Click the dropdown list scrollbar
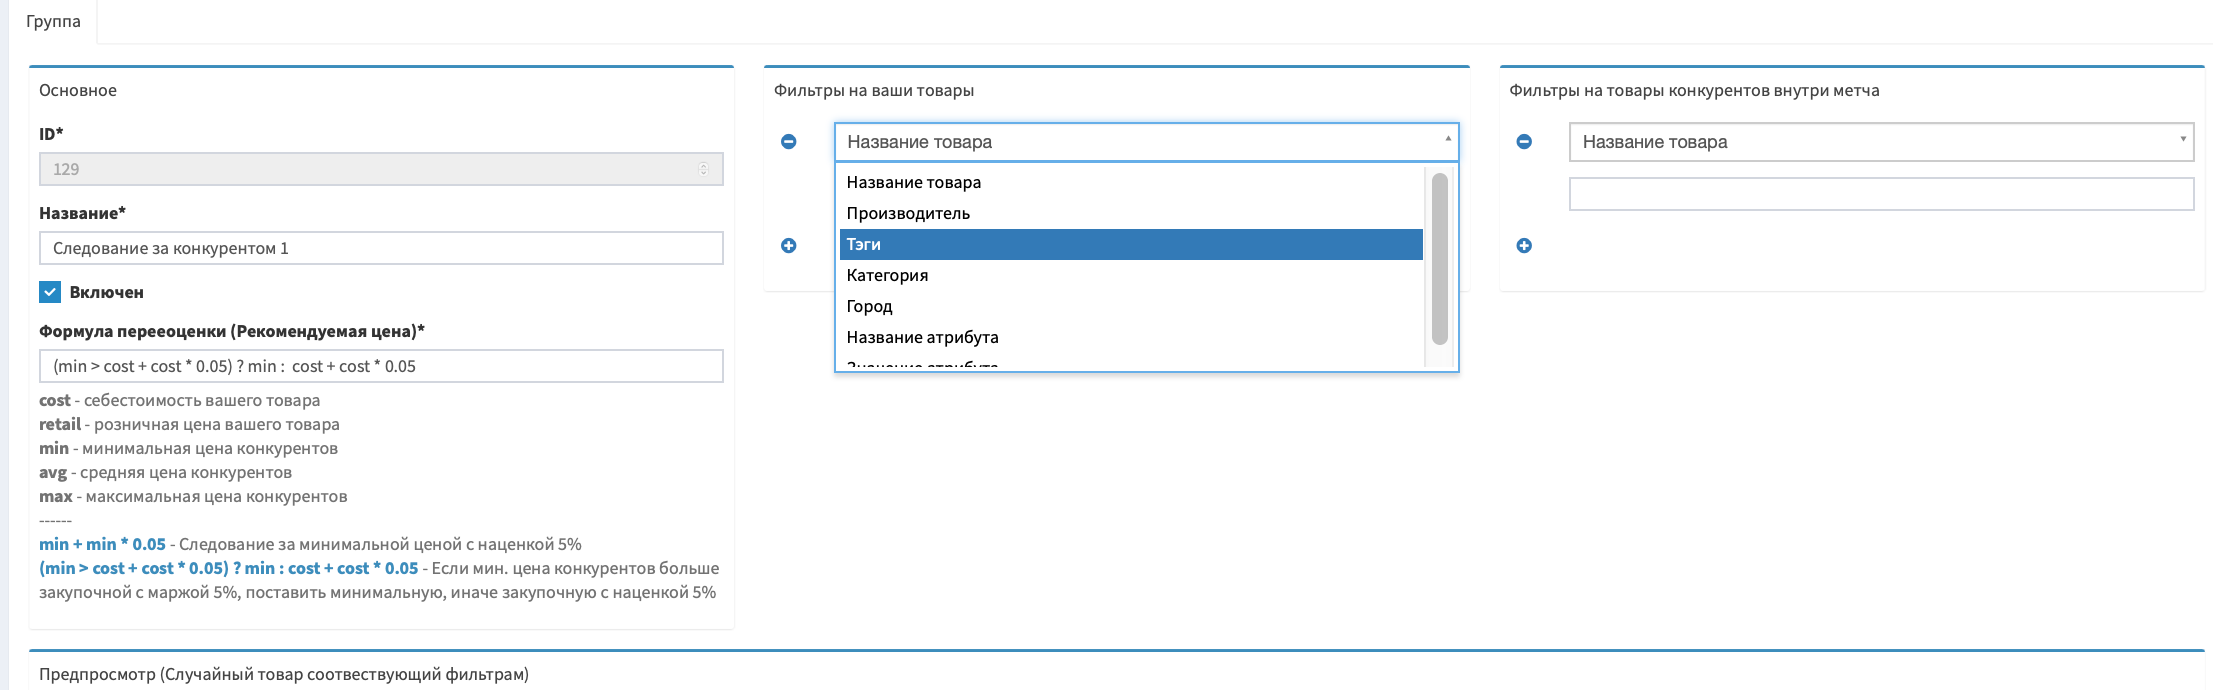Screen dimensions: 2213x690 pyautogui.click(x=1440, y=258)
